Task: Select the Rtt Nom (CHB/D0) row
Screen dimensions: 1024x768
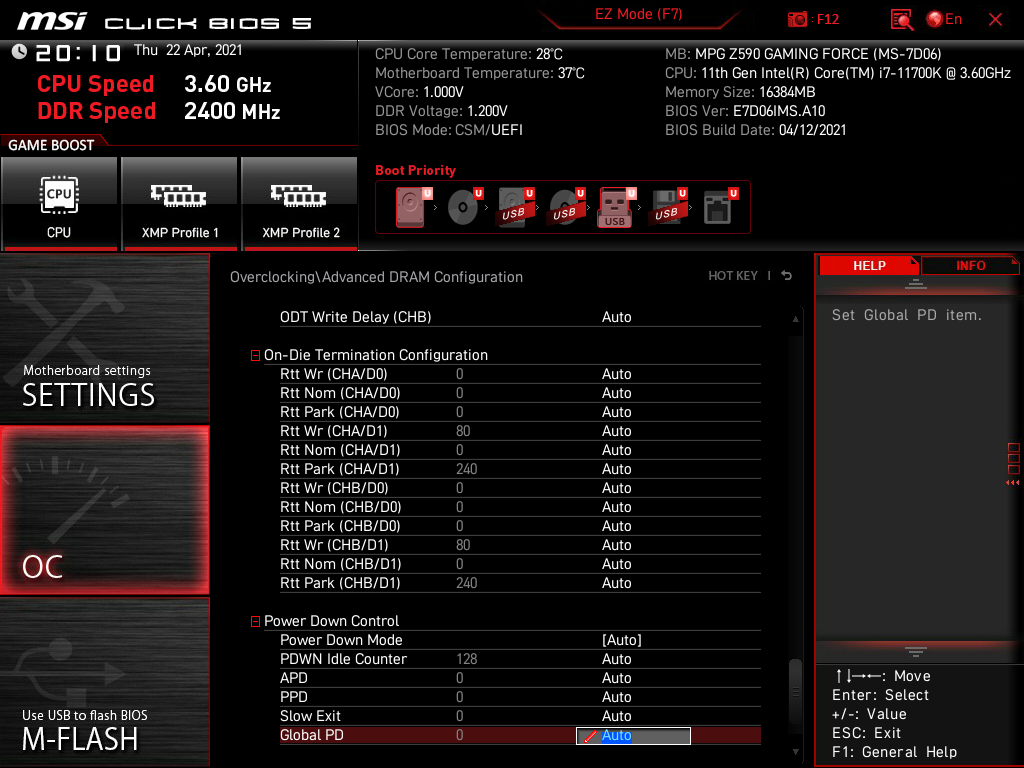Action: (520, 507)
